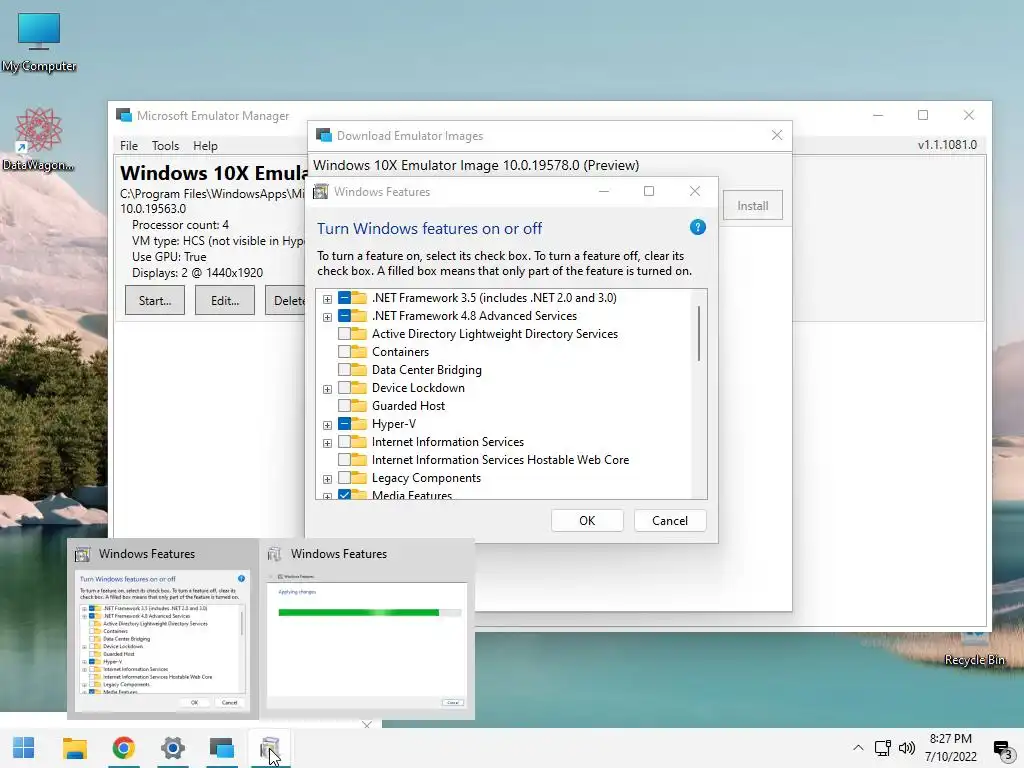Click the blue help icon in Windows Features
The width and height of the screenshot is (1024, 768).
coord(697,227)
